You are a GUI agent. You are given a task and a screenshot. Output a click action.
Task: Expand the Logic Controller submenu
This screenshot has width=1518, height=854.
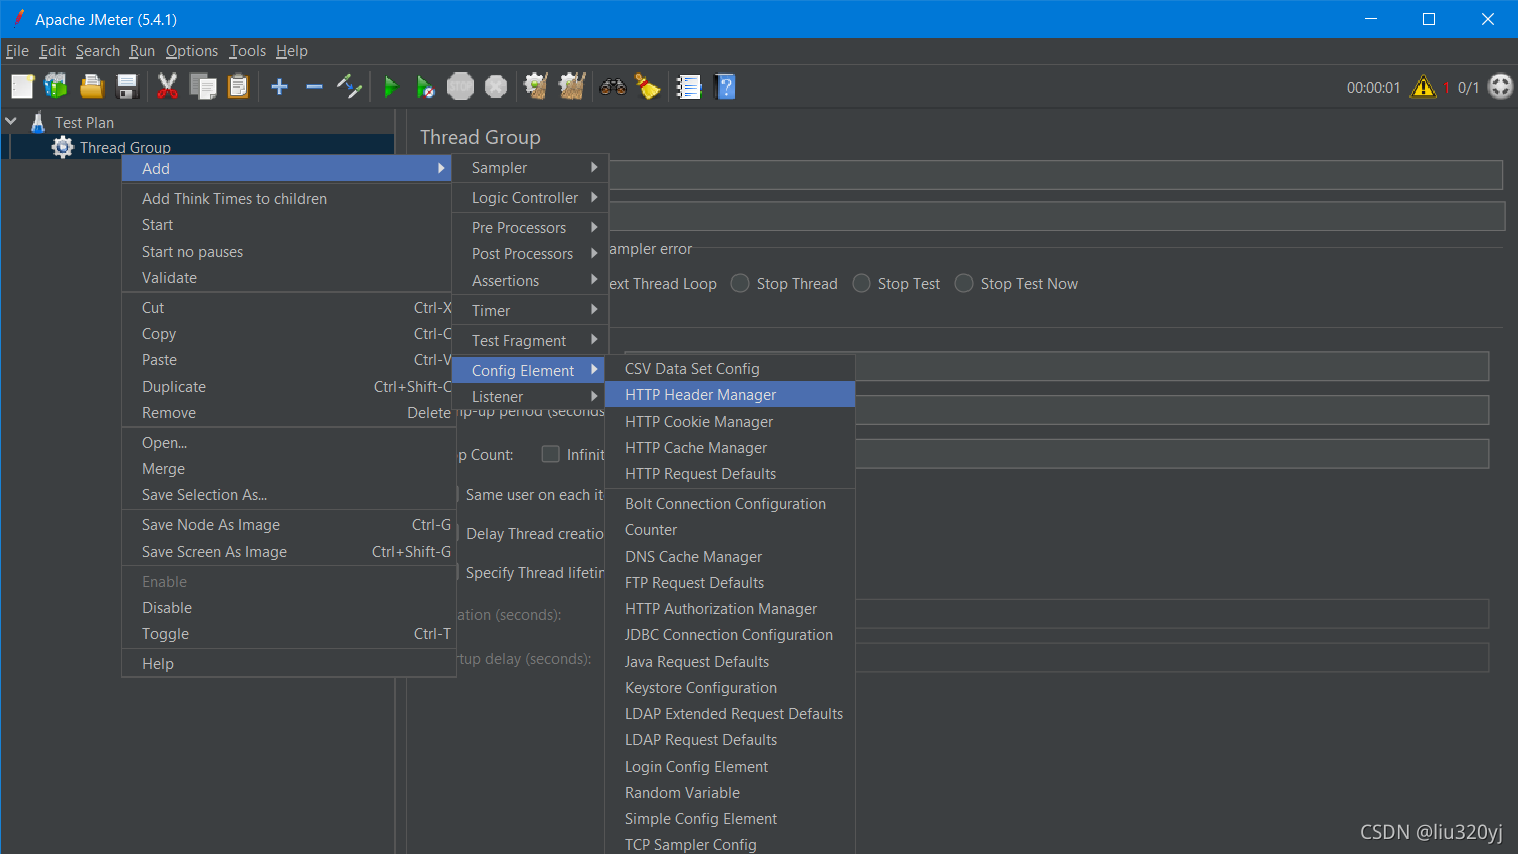click(528, 197)
